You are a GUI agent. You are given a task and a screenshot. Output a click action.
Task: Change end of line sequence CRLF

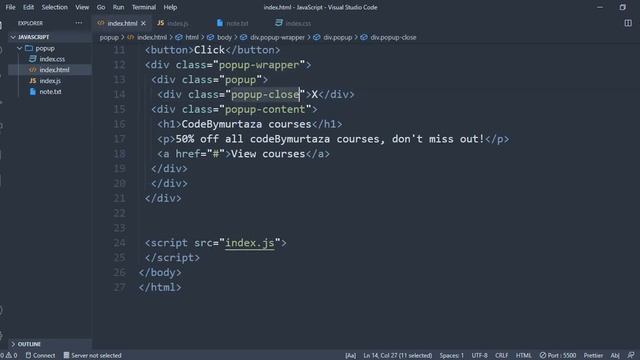(502, 356)
